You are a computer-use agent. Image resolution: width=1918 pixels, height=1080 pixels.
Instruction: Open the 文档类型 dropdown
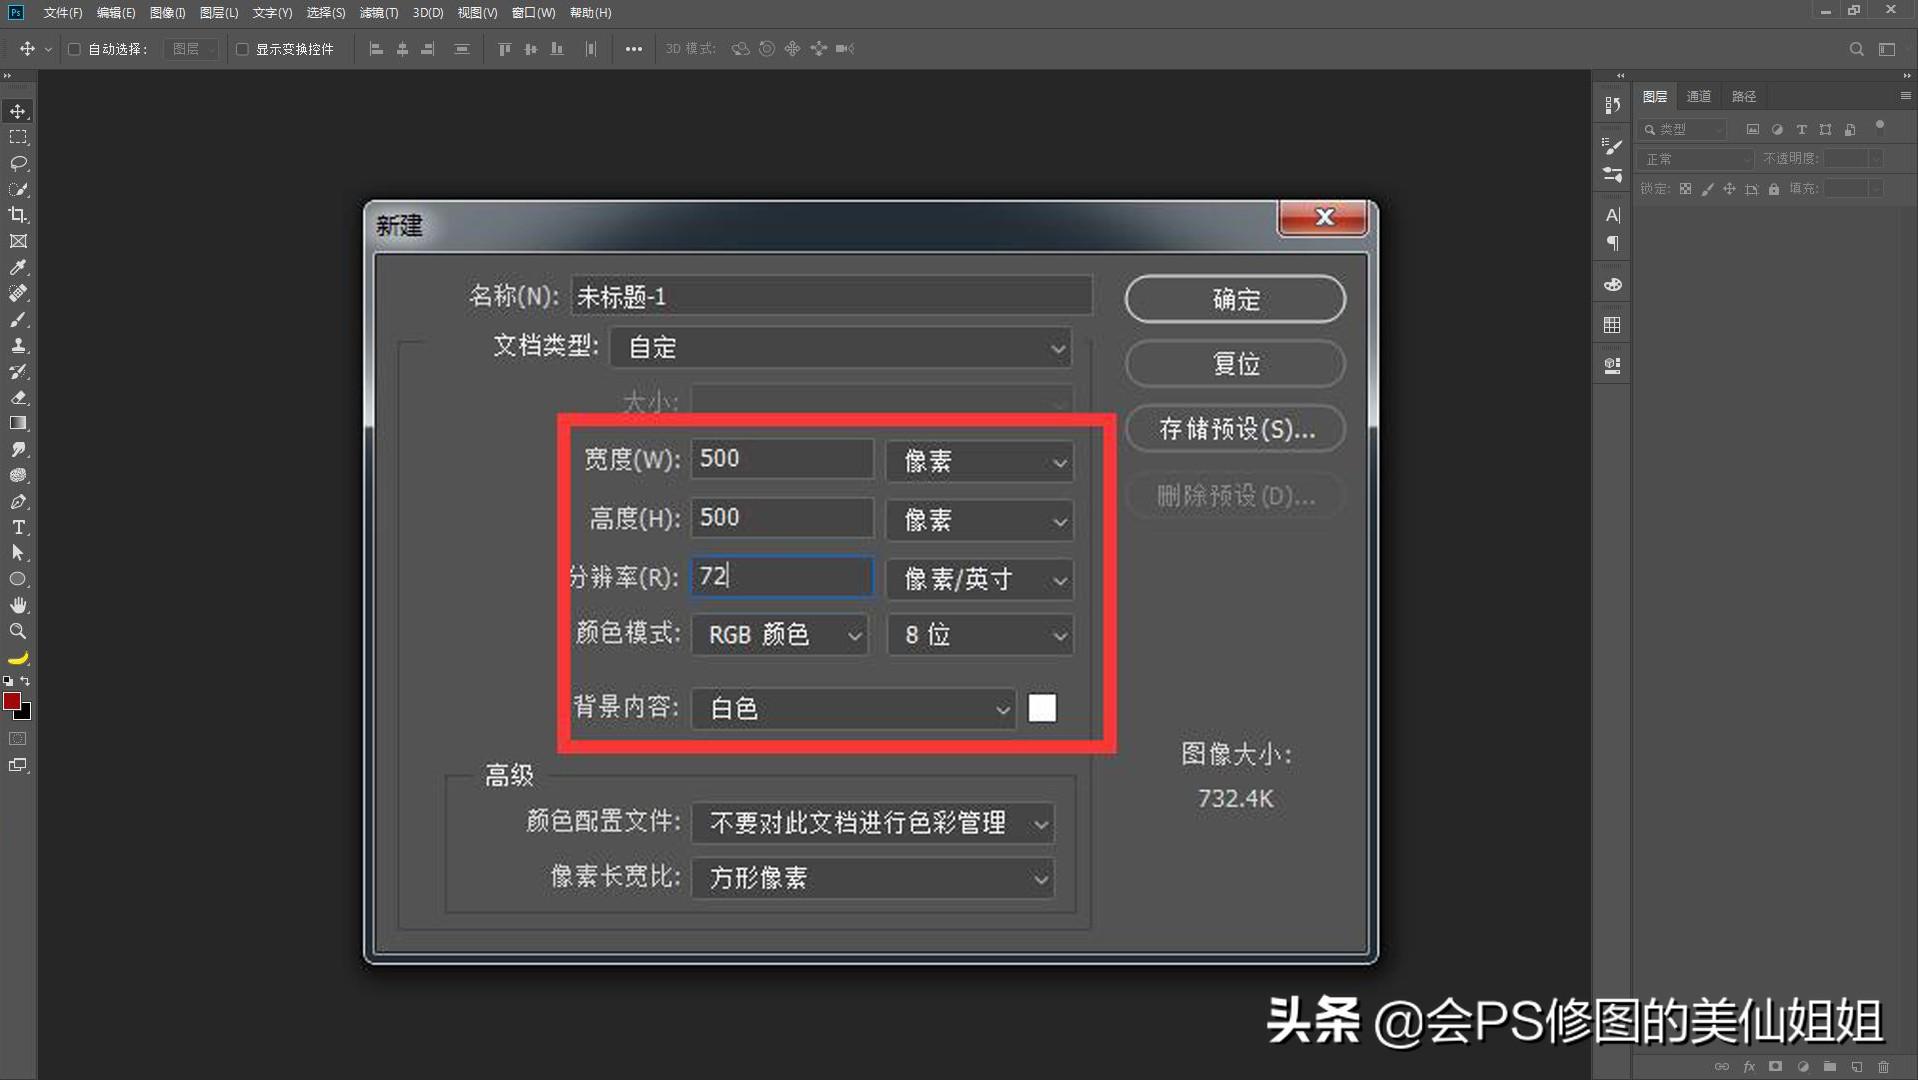coord(841,348)
